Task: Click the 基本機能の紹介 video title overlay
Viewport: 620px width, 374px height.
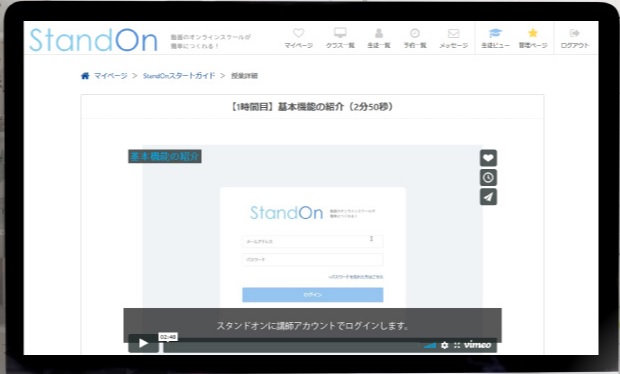Action: pyautogui.click(x=164, y=156)
